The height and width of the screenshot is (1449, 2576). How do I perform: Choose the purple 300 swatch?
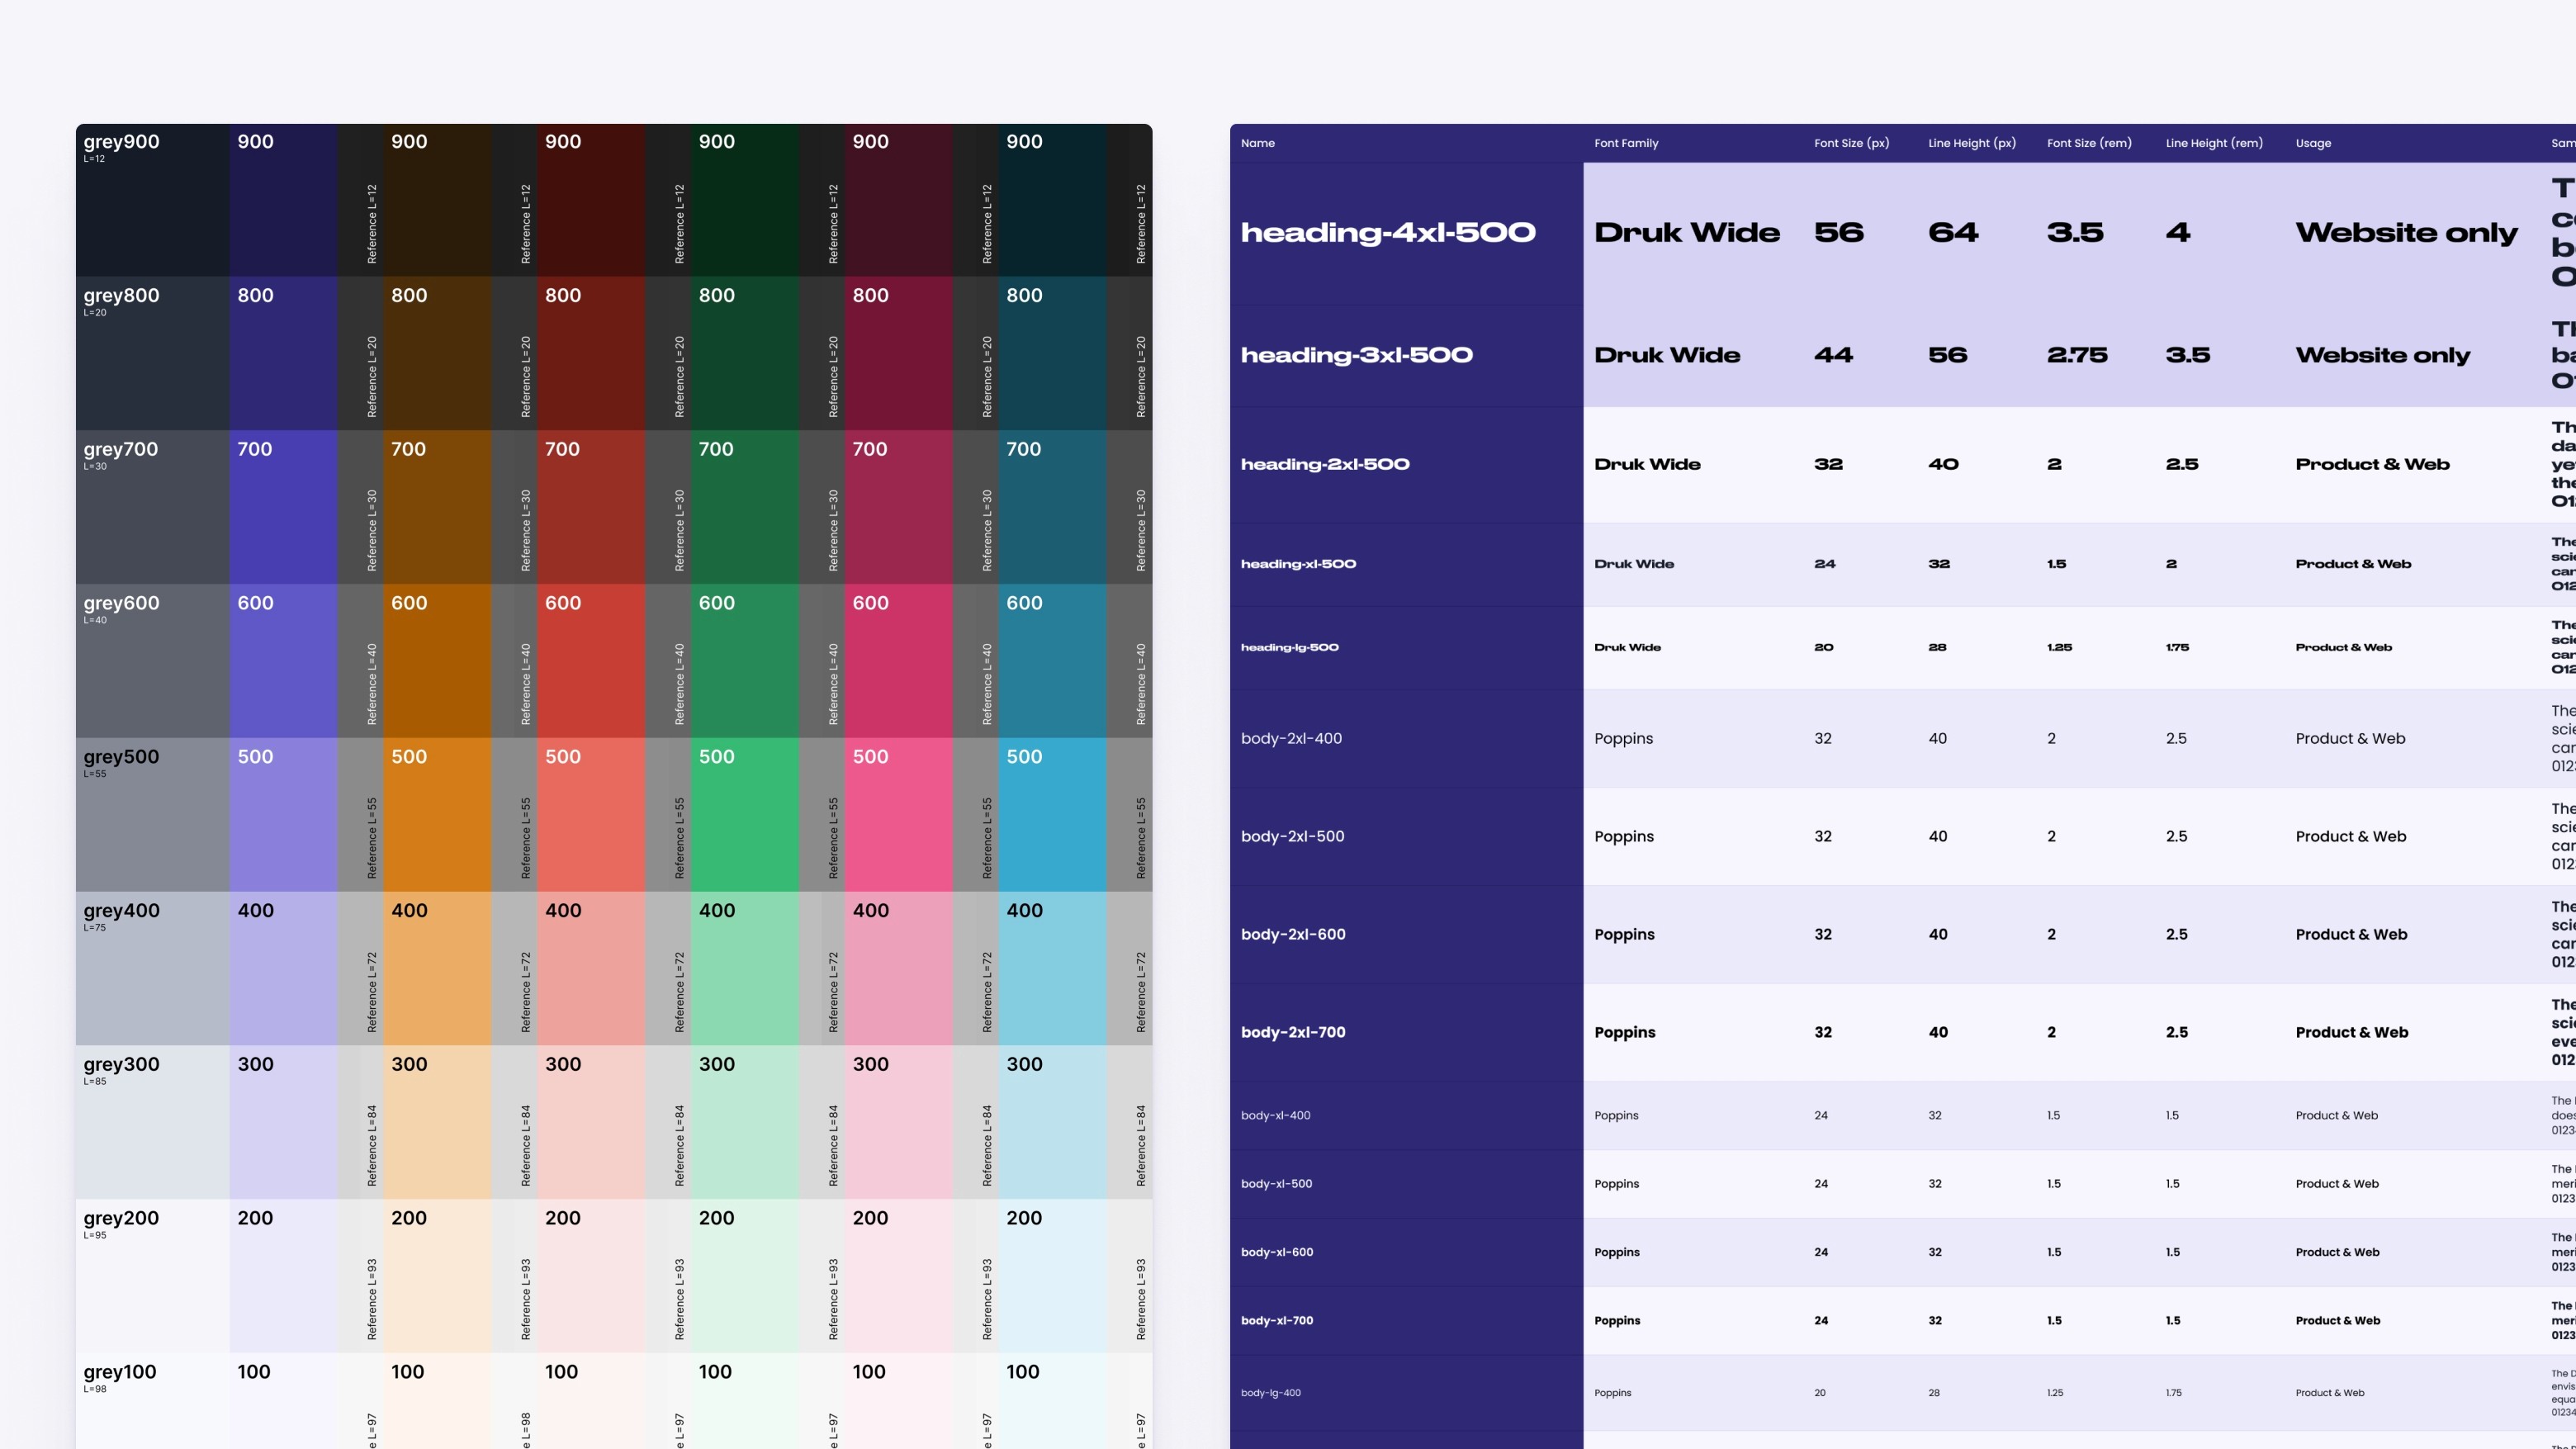(284, 1123)
